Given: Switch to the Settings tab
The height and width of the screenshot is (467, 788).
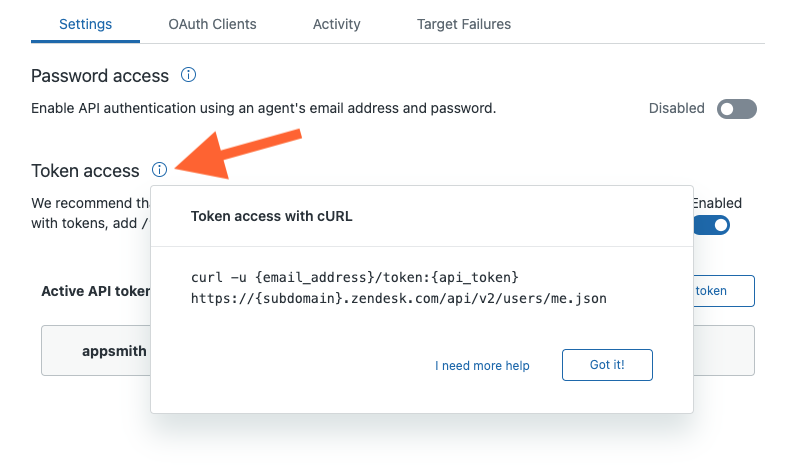Looking at the screenshot, I should (85, 24).
